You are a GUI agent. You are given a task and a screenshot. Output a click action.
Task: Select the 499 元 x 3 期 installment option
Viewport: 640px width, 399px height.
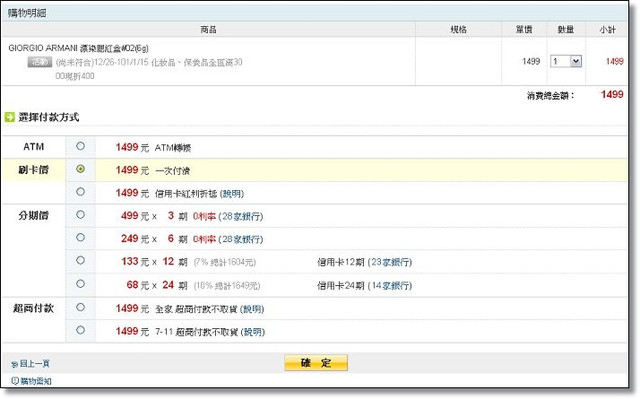80,215
